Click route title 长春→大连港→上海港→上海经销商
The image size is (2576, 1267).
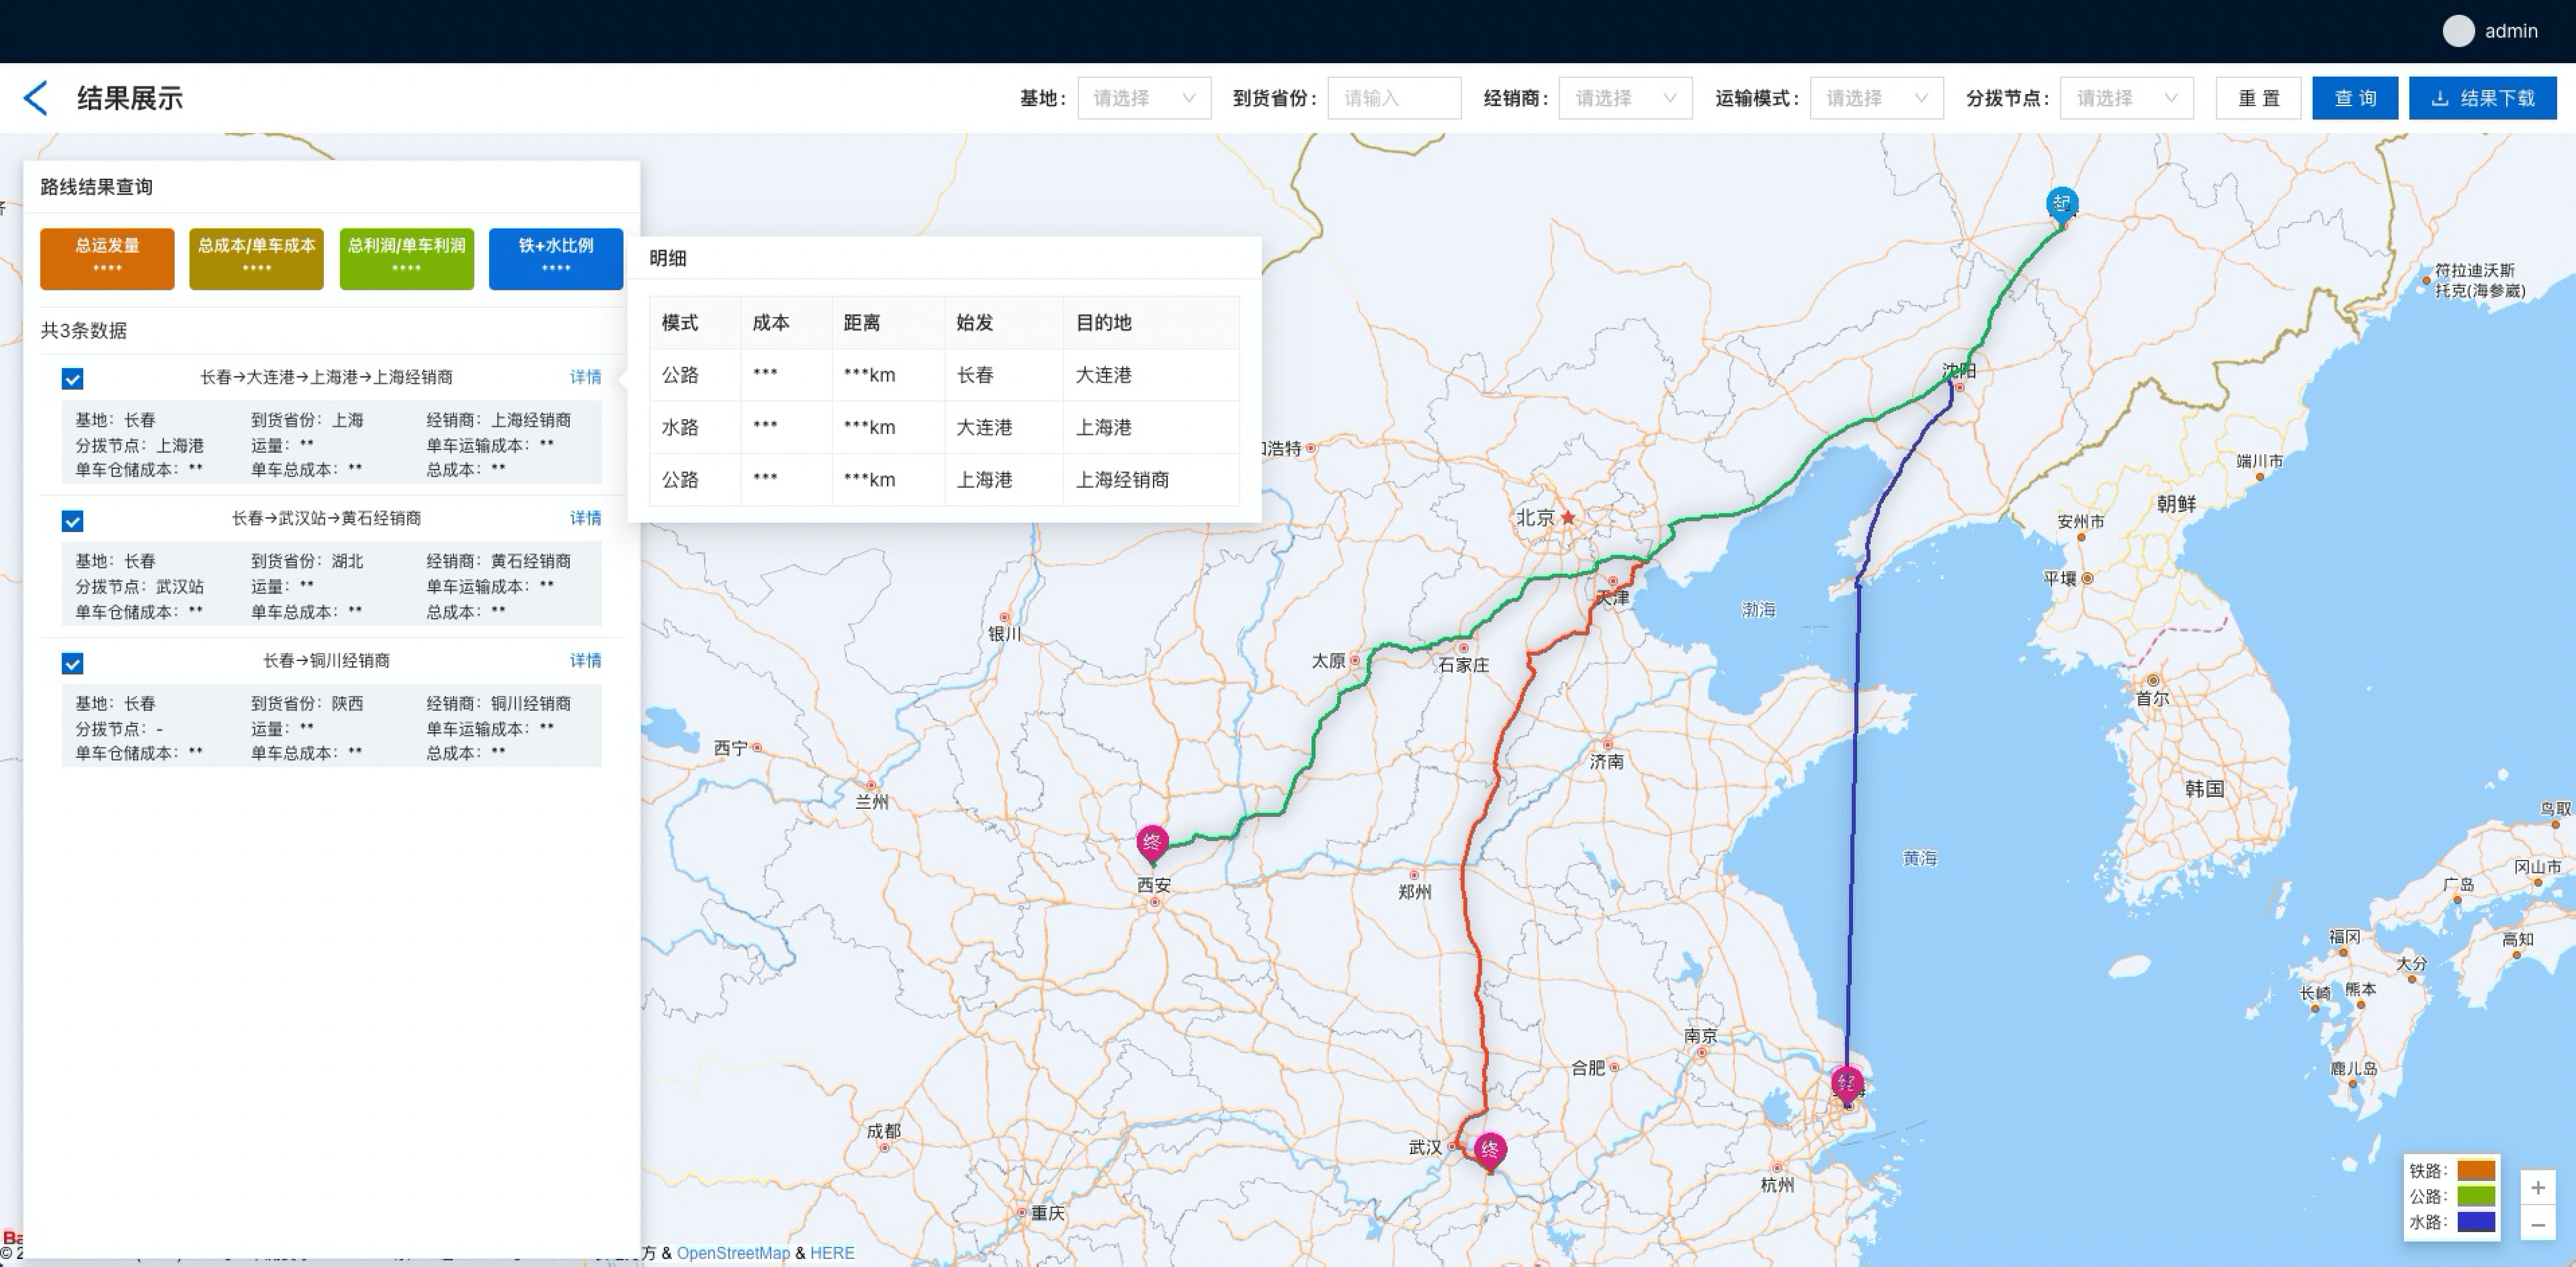(326, 377)
